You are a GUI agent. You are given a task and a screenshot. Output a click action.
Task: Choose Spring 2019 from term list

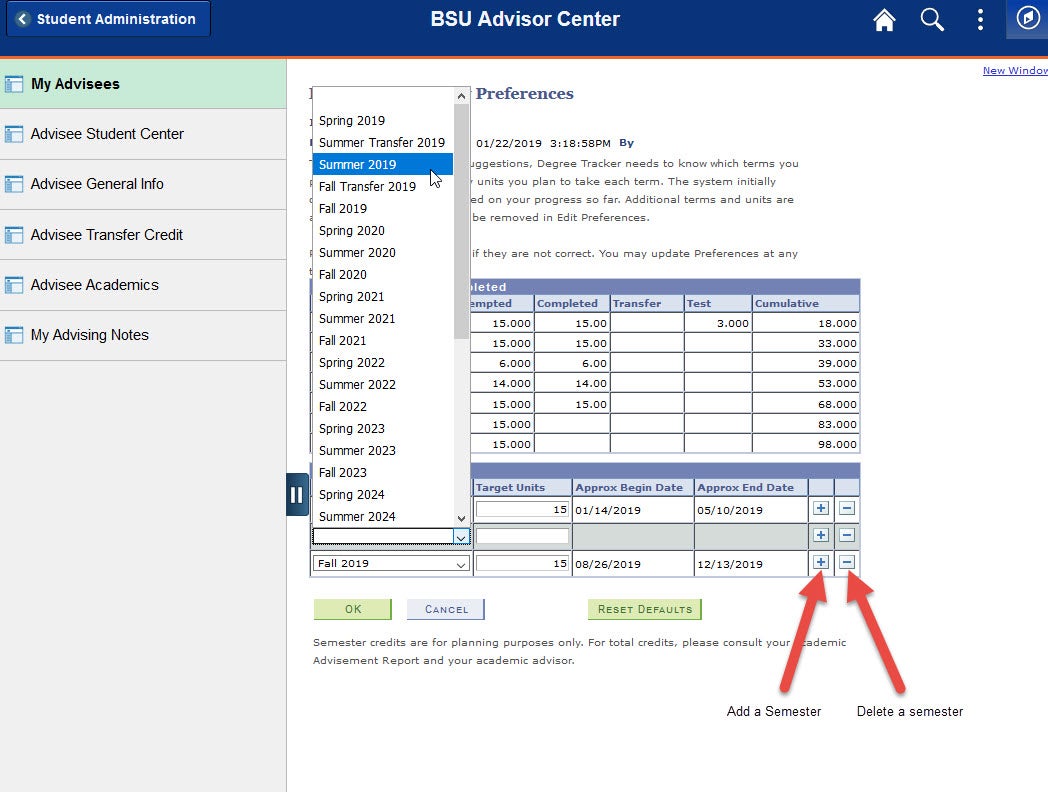(x=382, y=120)
